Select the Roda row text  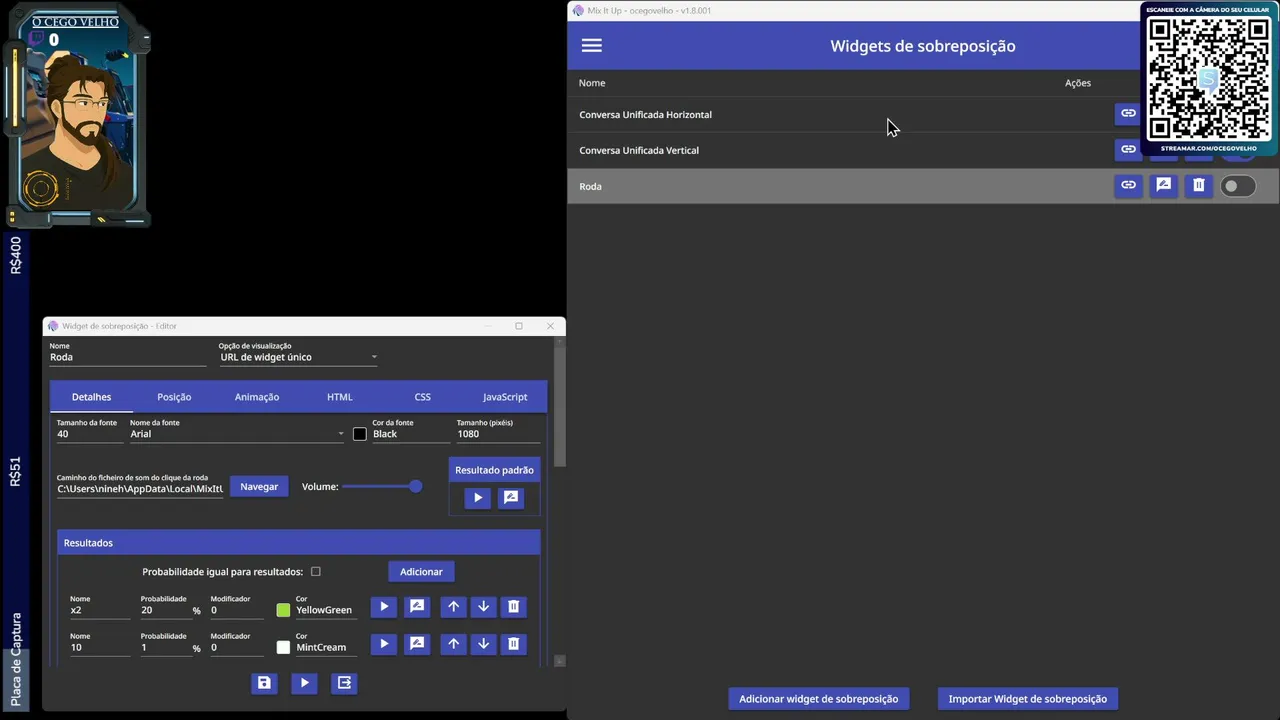(590, 186)
